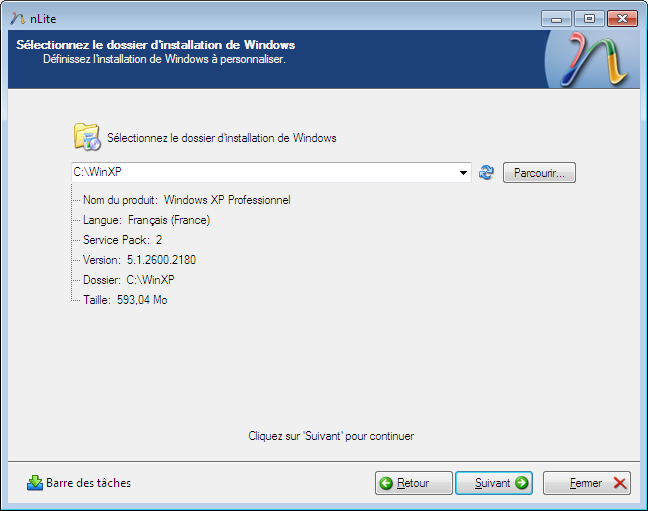Click the refresh arrows icon beside path
The image size is (648, 511).
point(486,172)
